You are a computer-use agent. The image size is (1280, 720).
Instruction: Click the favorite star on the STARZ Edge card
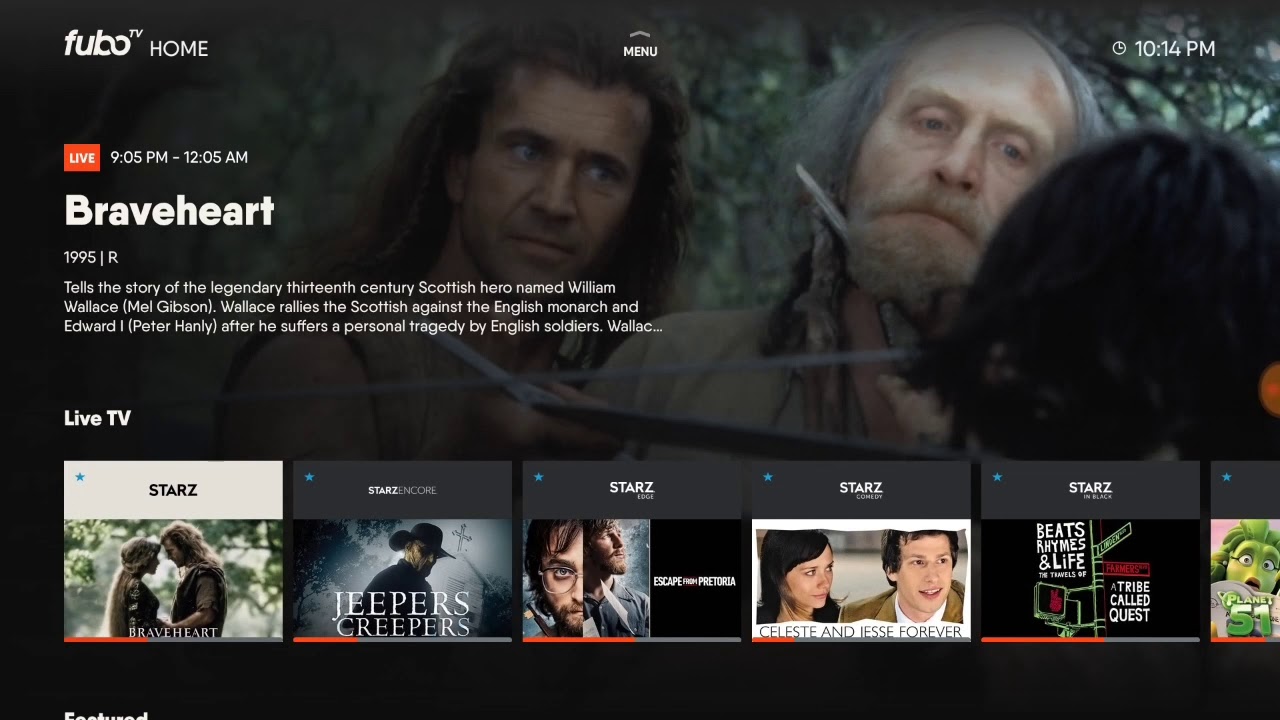[539, 477]
